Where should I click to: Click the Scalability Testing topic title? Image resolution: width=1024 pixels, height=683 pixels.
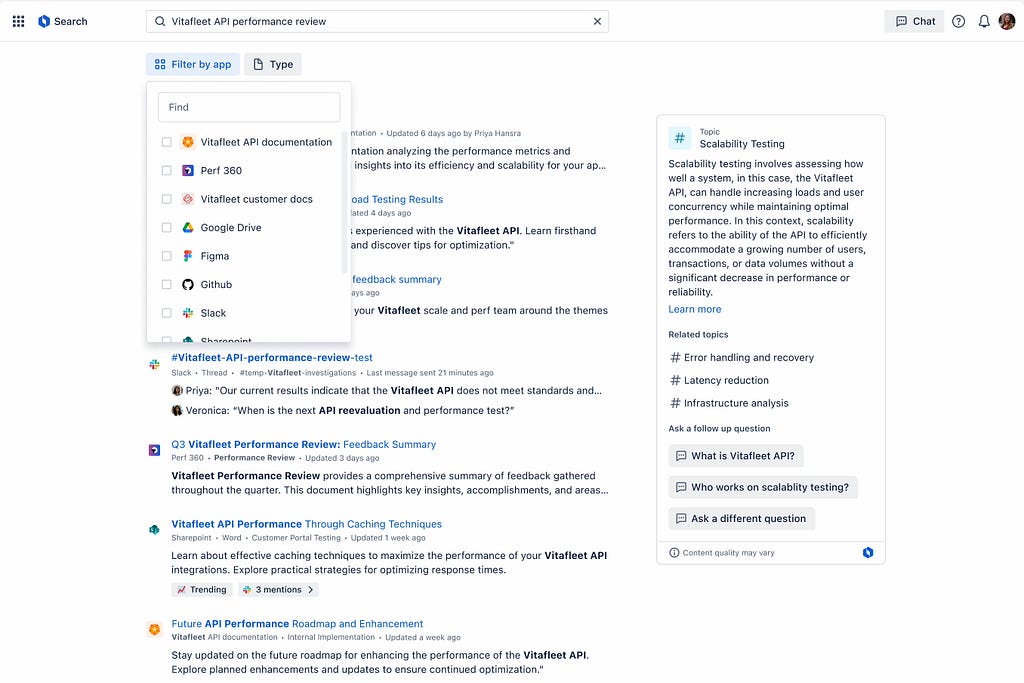742,144
